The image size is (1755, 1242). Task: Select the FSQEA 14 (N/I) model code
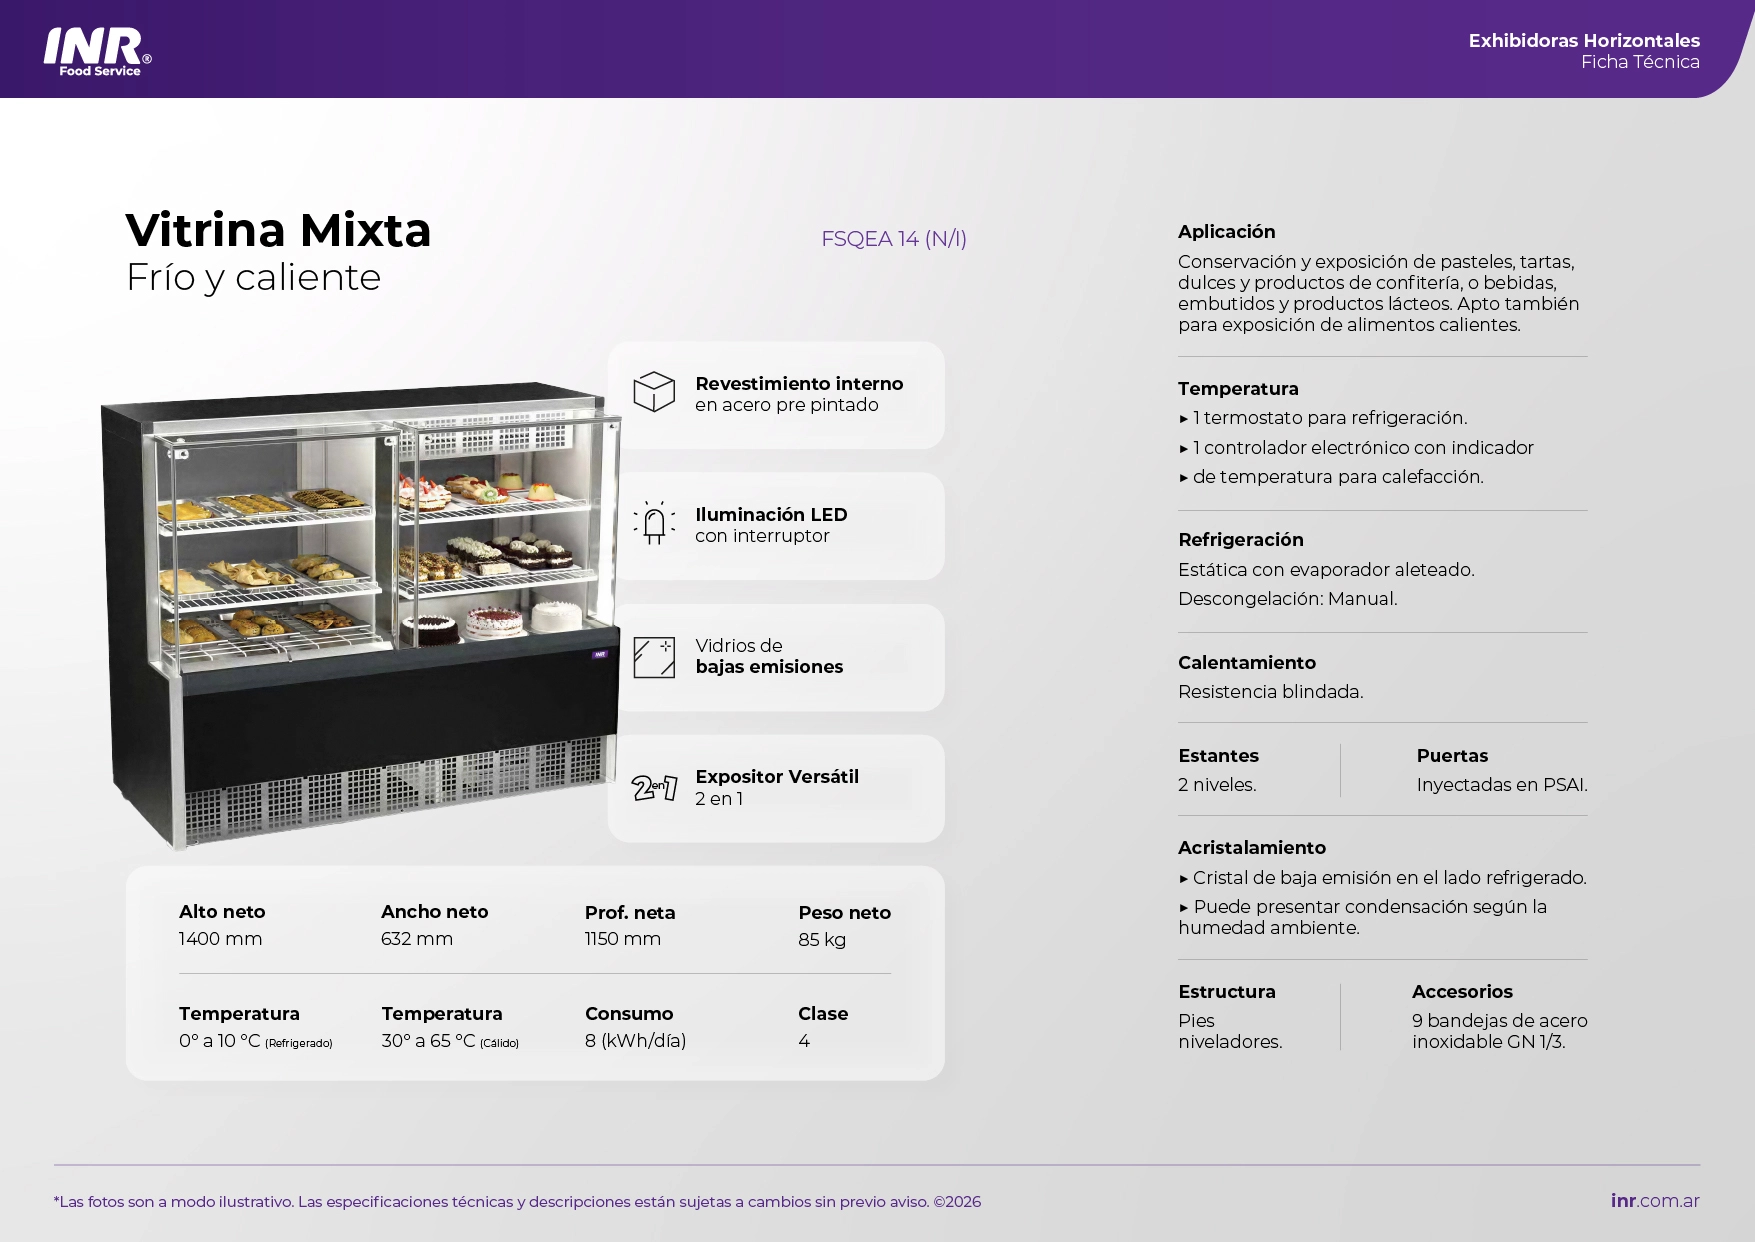[893, 239]
